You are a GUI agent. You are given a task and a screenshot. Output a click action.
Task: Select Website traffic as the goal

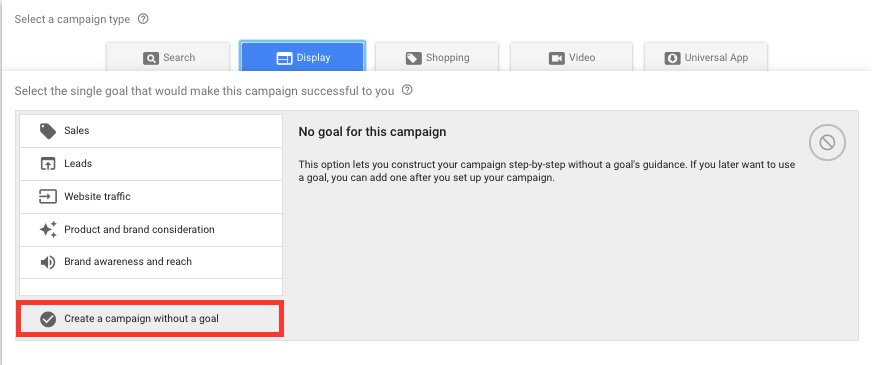click(151, 196)
